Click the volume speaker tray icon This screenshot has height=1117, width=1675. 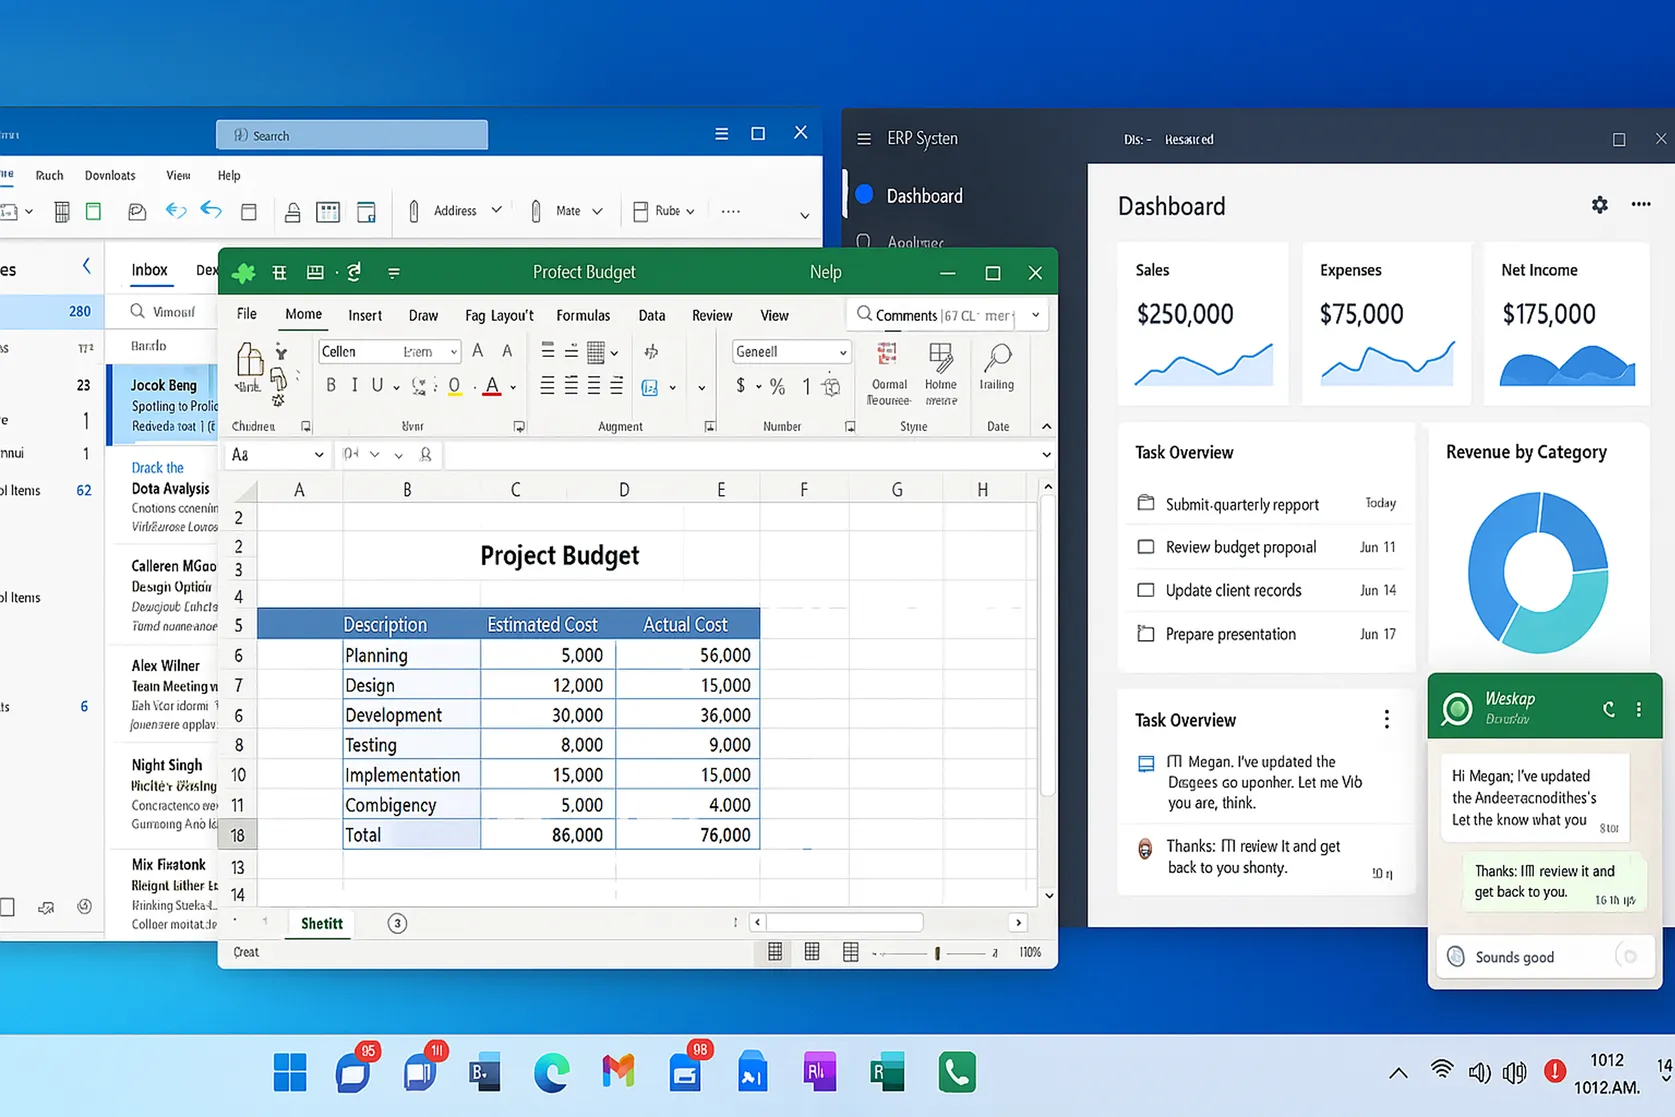pos(1479,1072)
